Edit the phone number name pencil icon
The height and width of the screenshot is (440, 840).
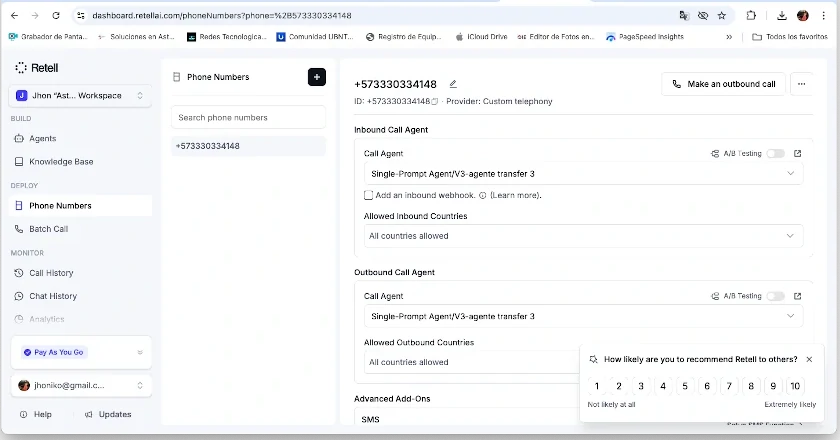(x=453, y=84)
